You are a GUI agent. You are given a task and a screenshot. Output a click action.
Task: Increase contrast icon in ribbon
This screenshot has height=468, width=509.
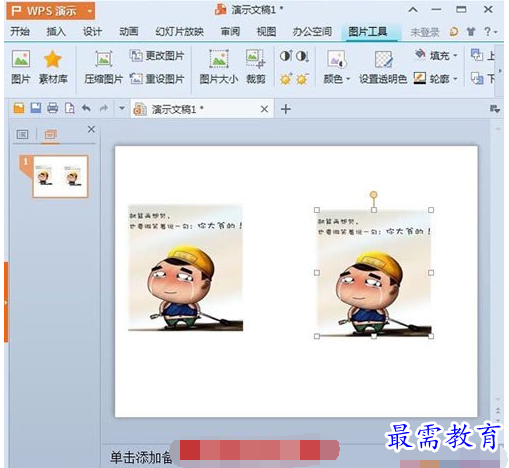click(286, 56)
